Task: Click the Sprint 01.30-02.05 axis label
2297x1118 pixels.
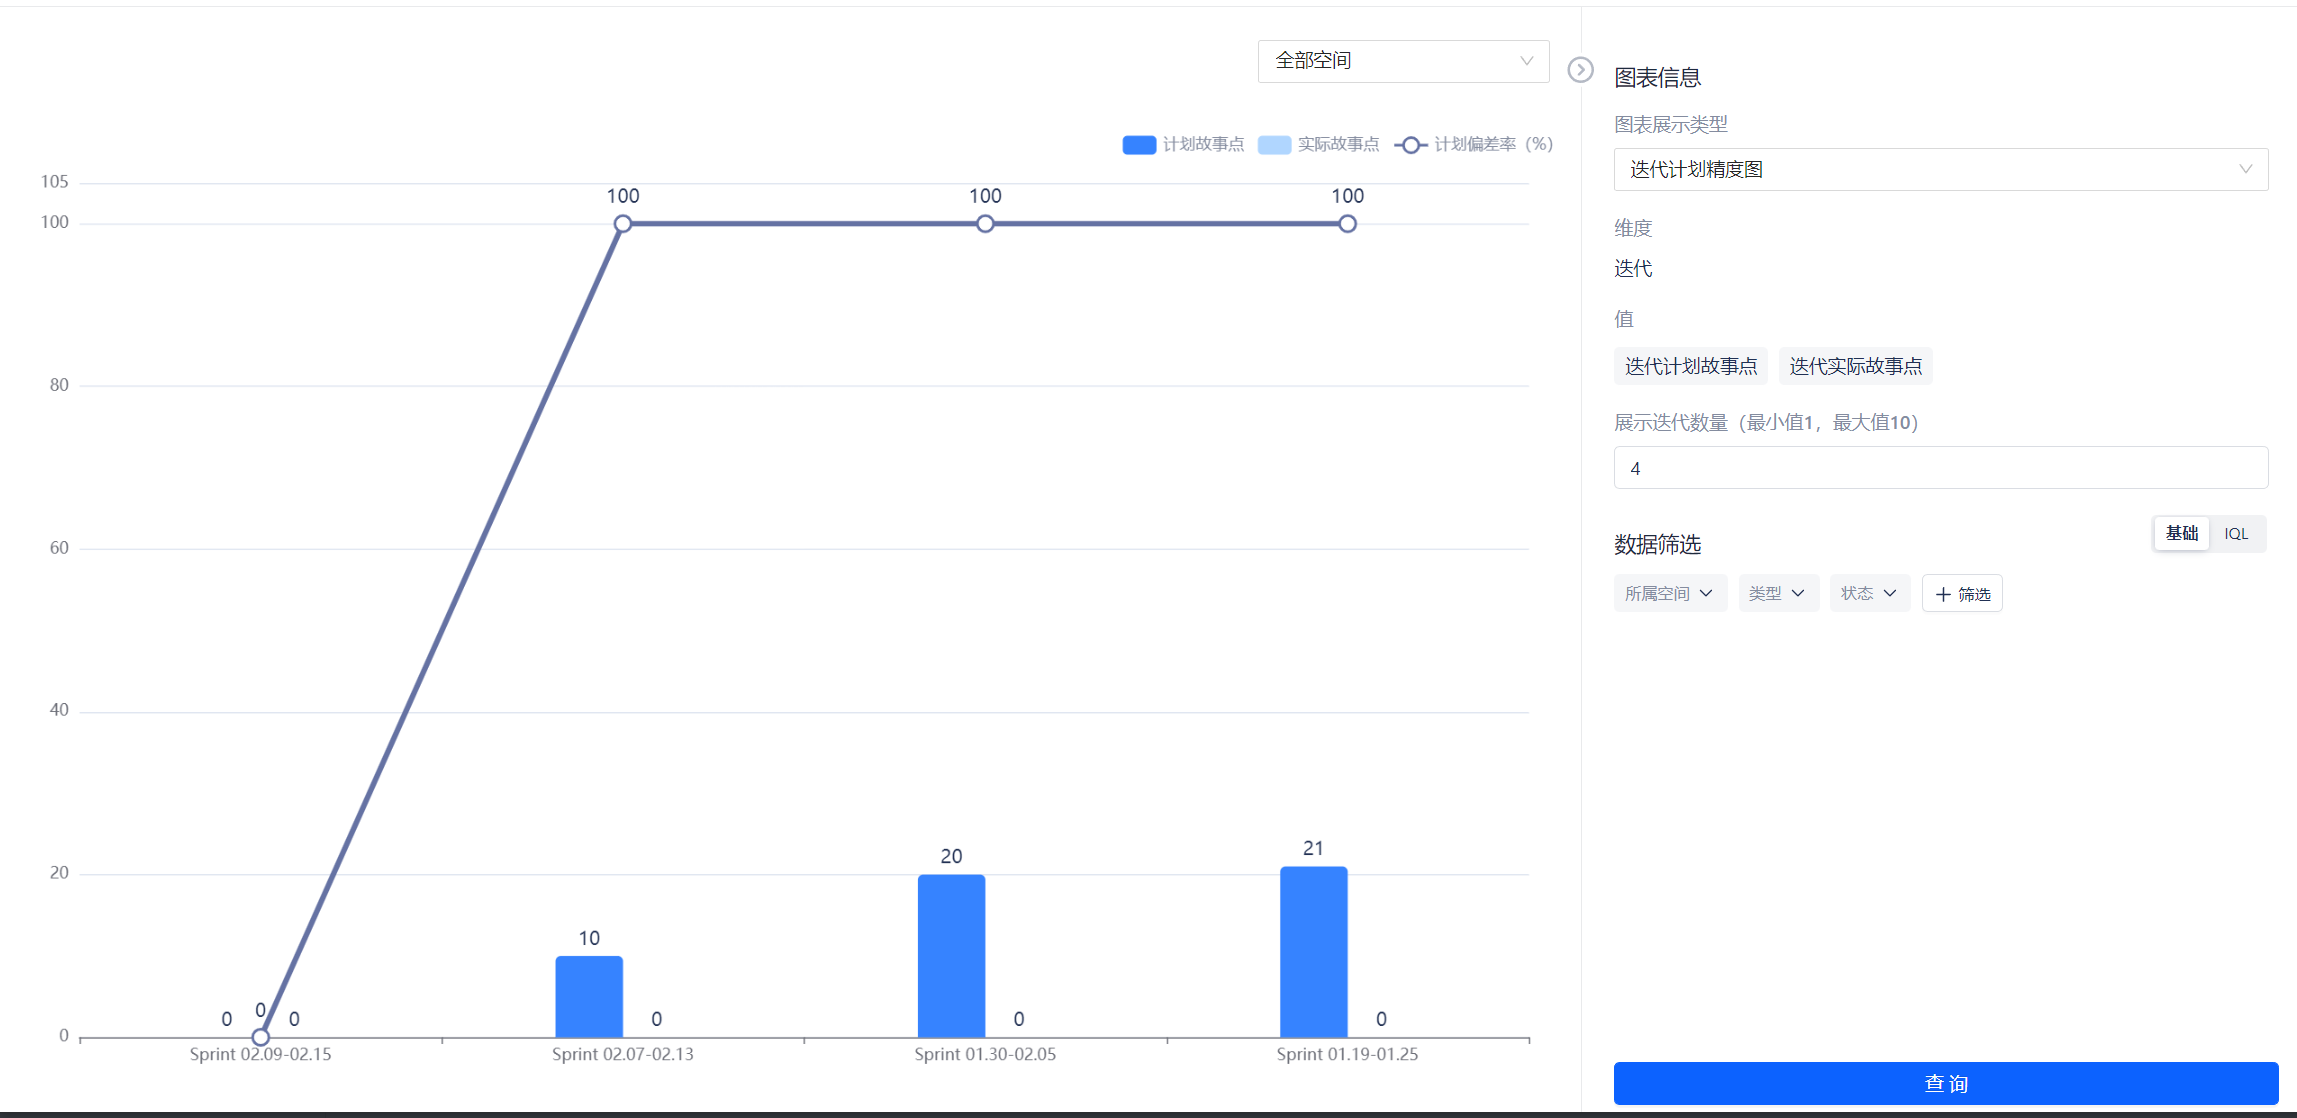Action: 985,1054
